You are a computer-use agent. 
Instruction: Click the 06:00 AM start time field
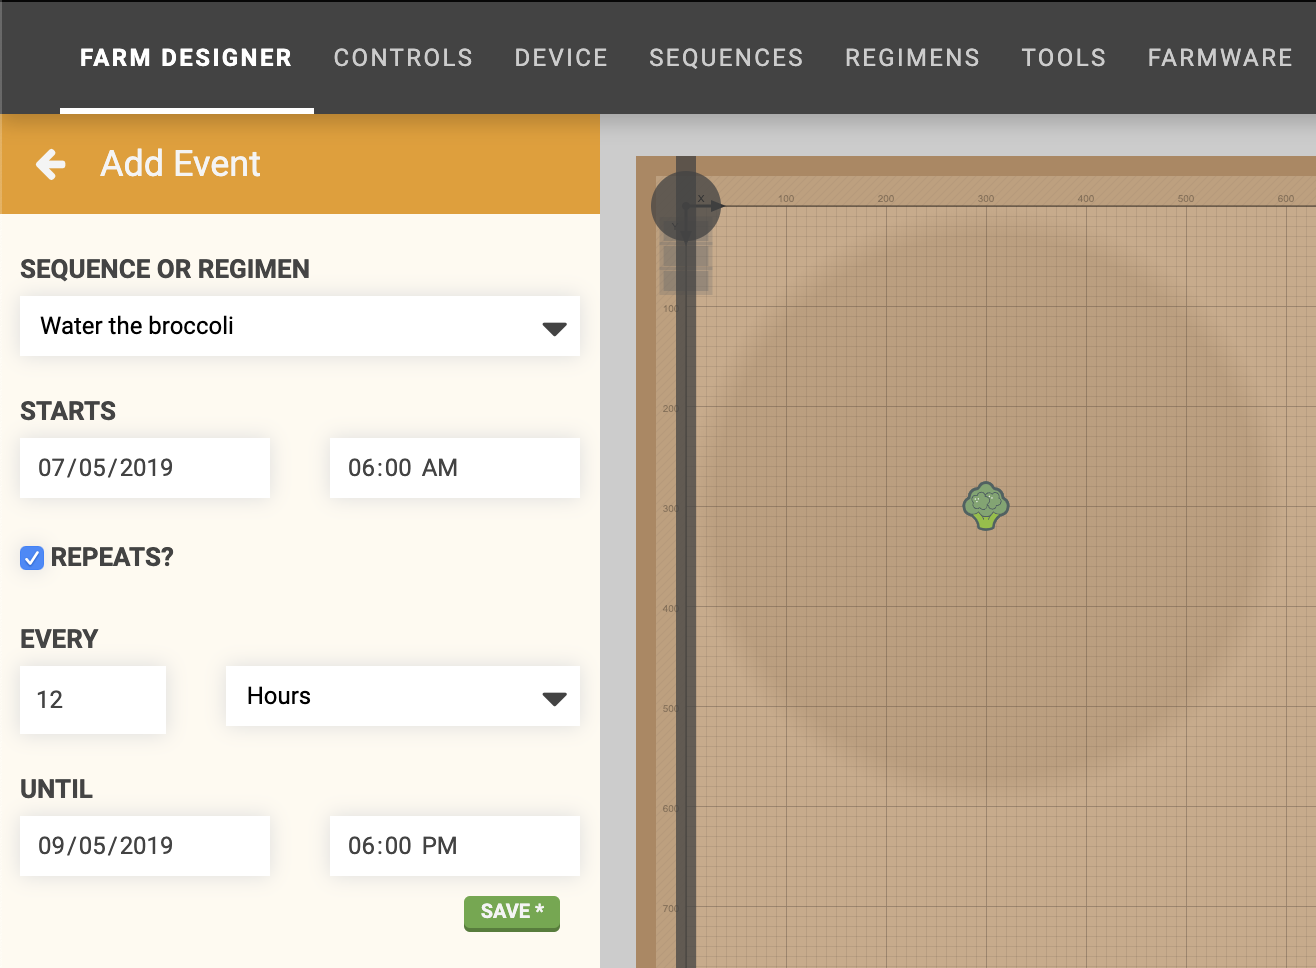point(454,467)
